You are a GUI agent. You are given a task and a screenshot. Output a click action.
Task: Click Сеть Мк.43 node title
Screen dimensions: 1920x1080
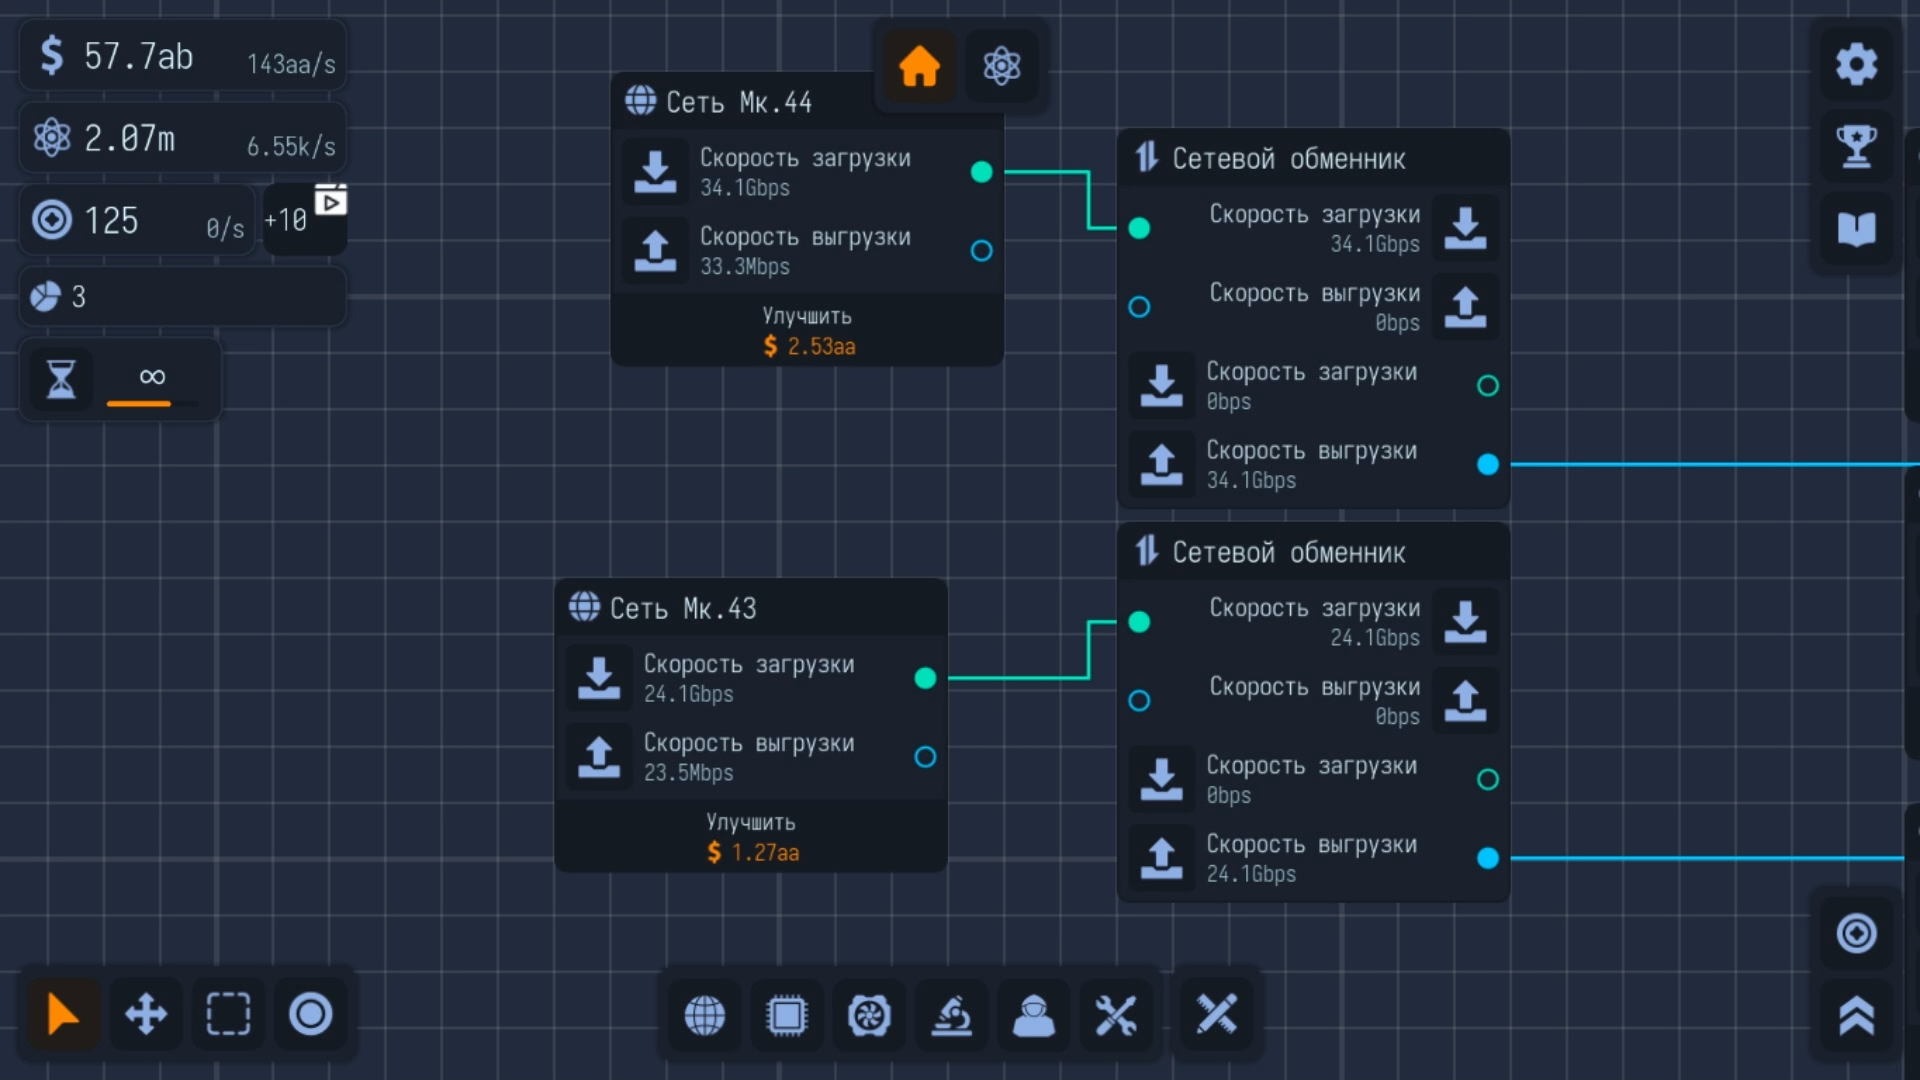click(683, 608)
